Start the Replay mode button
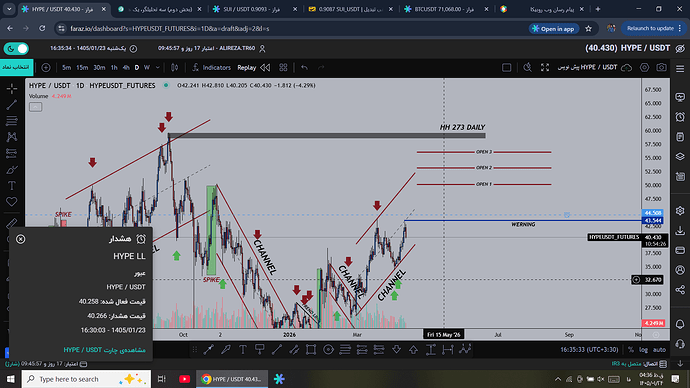Screen dimensions: 690x388 coord(246,67)
